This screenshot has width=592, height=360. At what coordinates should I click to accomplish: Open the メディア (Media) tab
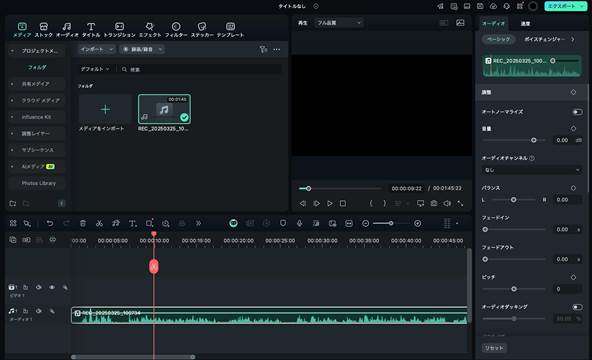[22, 29]
